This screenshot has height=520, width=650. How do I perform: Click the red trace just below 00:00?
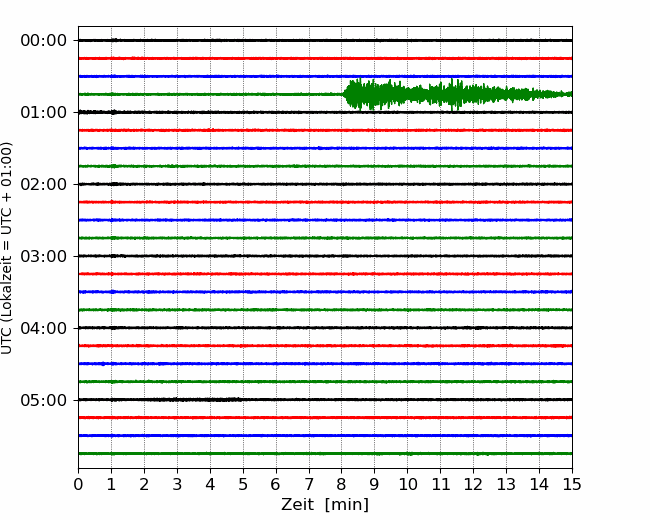[x=325, y=58]
